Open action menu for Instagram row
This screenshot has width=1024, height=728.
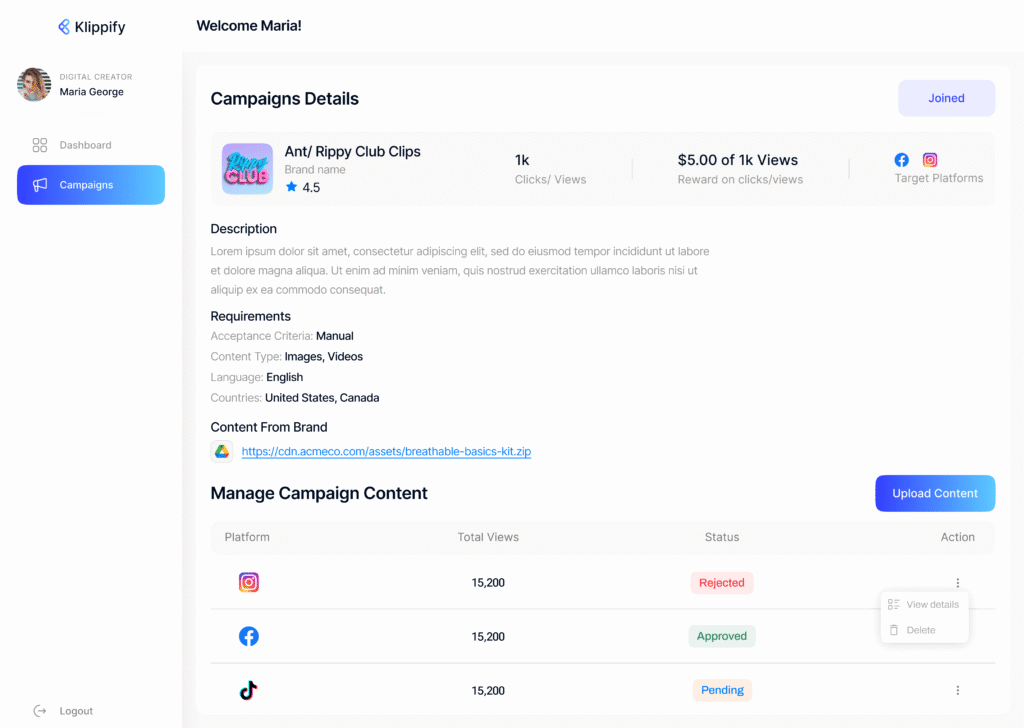957,583
